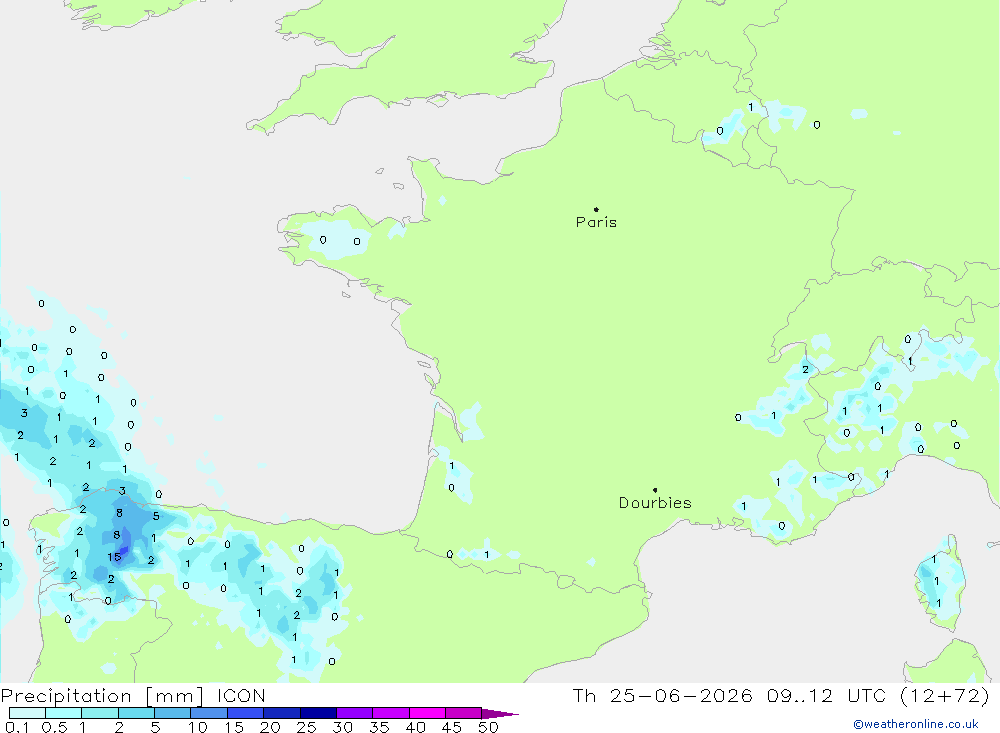Click the 50 legend scale label
This screenshot has width=1000, height=733.
click(x=488, y=727)
